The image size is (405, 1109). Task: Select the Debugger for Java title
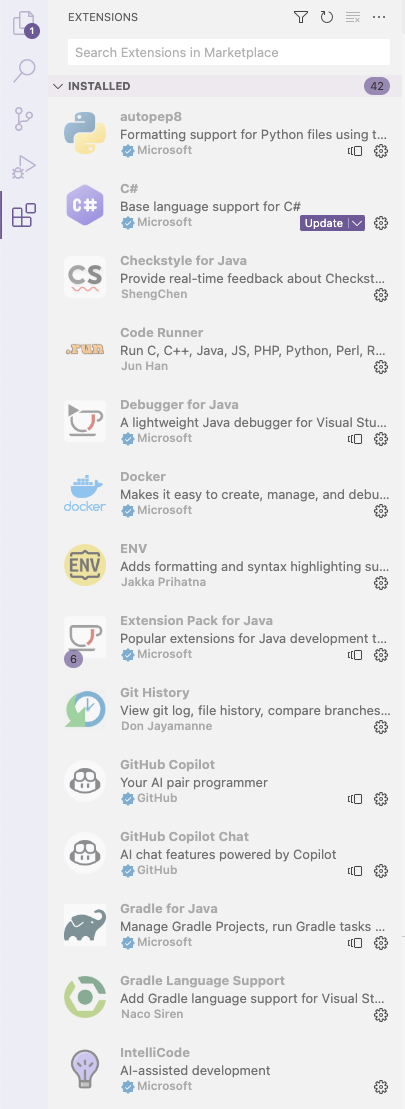click(180, 405)
